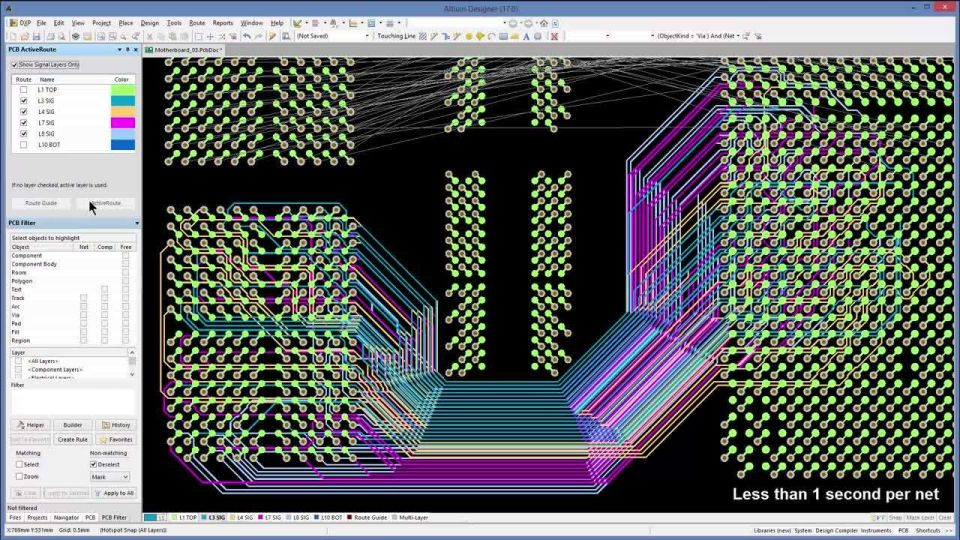Click the ActiveRoute button

[105, 203]
